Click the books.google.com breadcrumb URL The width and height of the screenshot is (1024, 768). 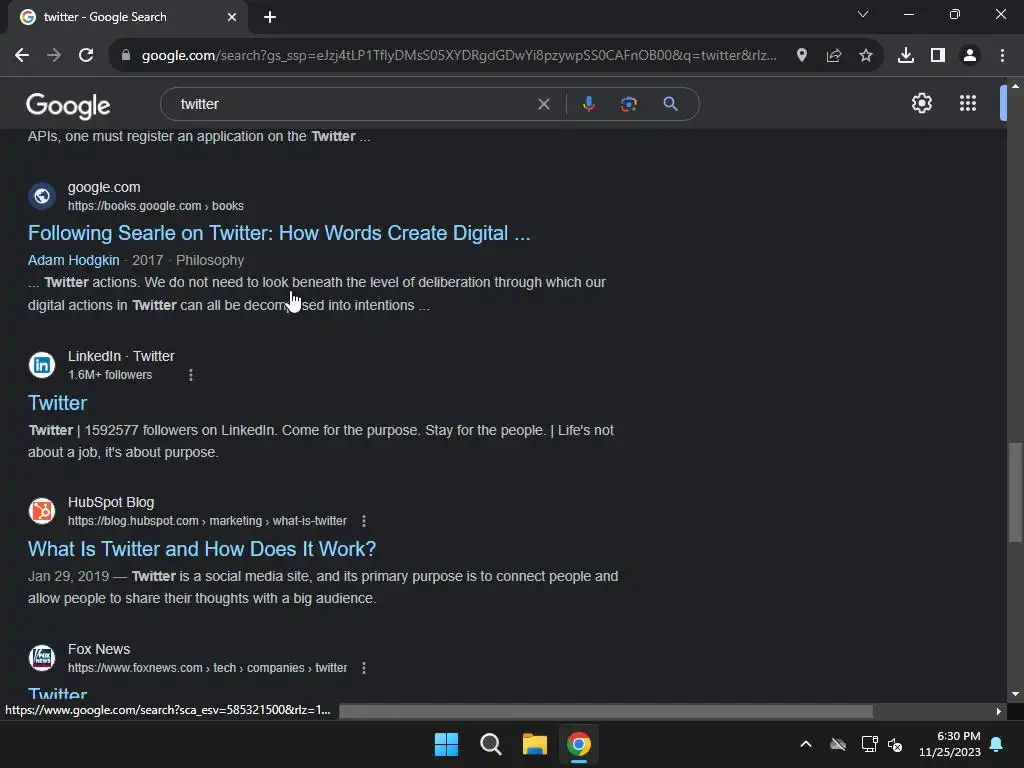pos(155,206)
